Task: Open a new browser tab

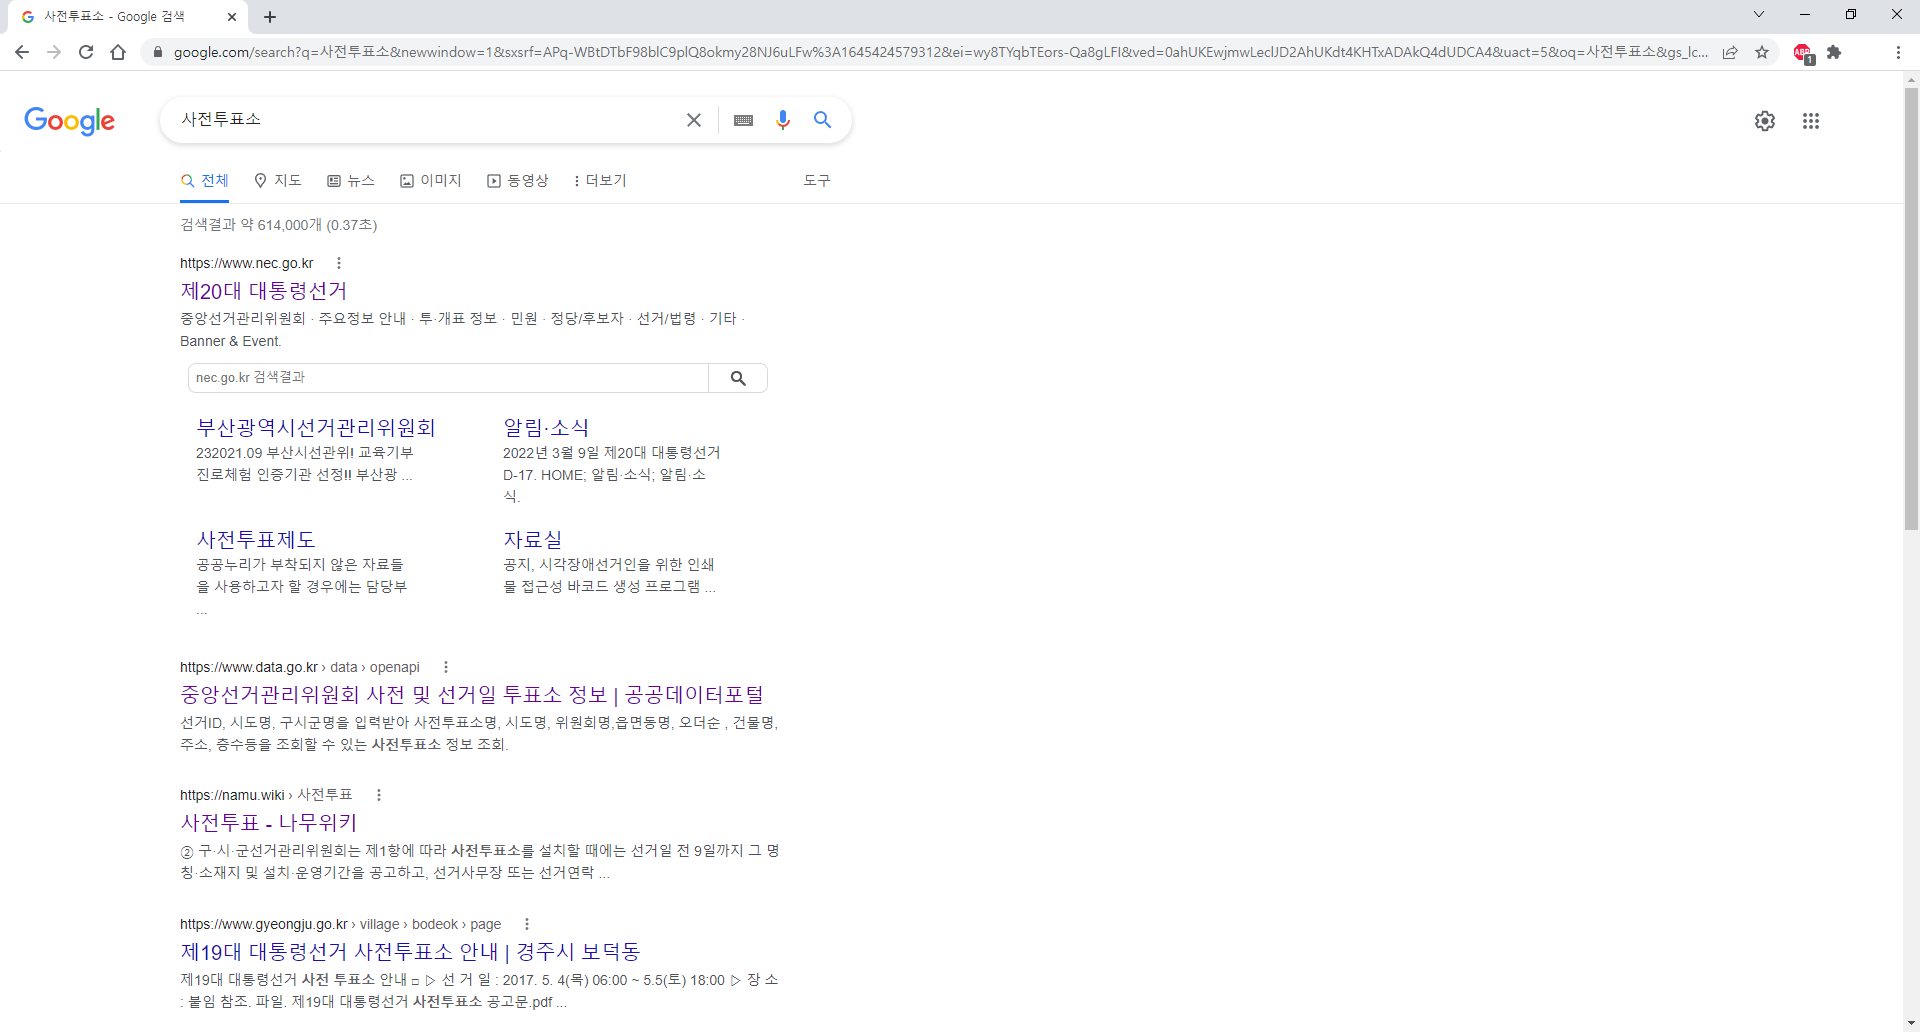Action: (270, 17)
